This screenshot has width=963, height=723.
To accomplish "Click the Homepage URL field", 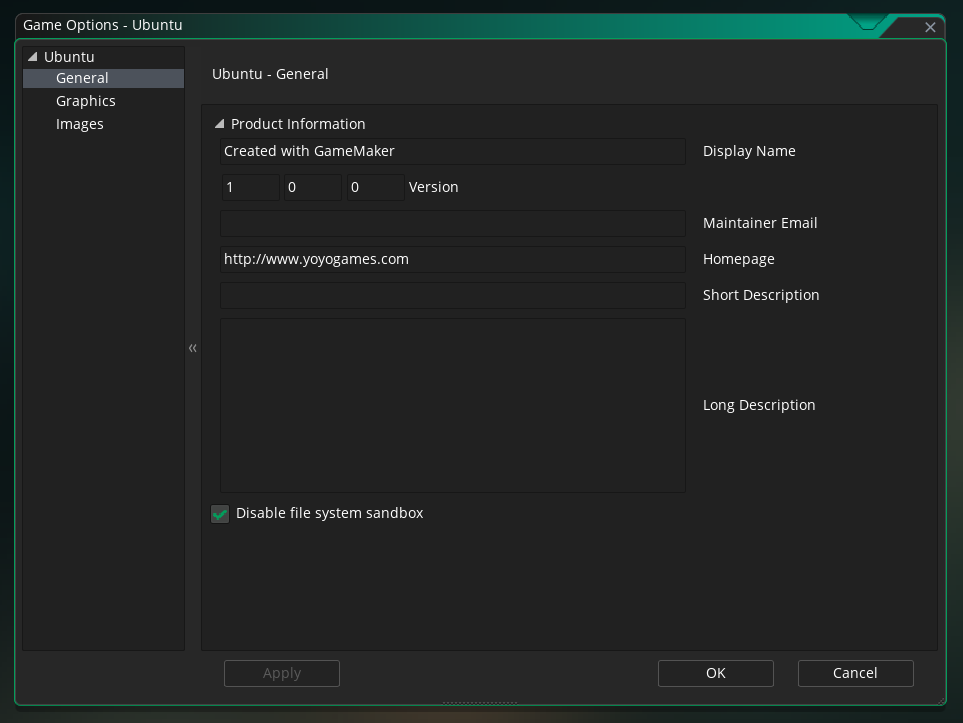I will point(453,259).
